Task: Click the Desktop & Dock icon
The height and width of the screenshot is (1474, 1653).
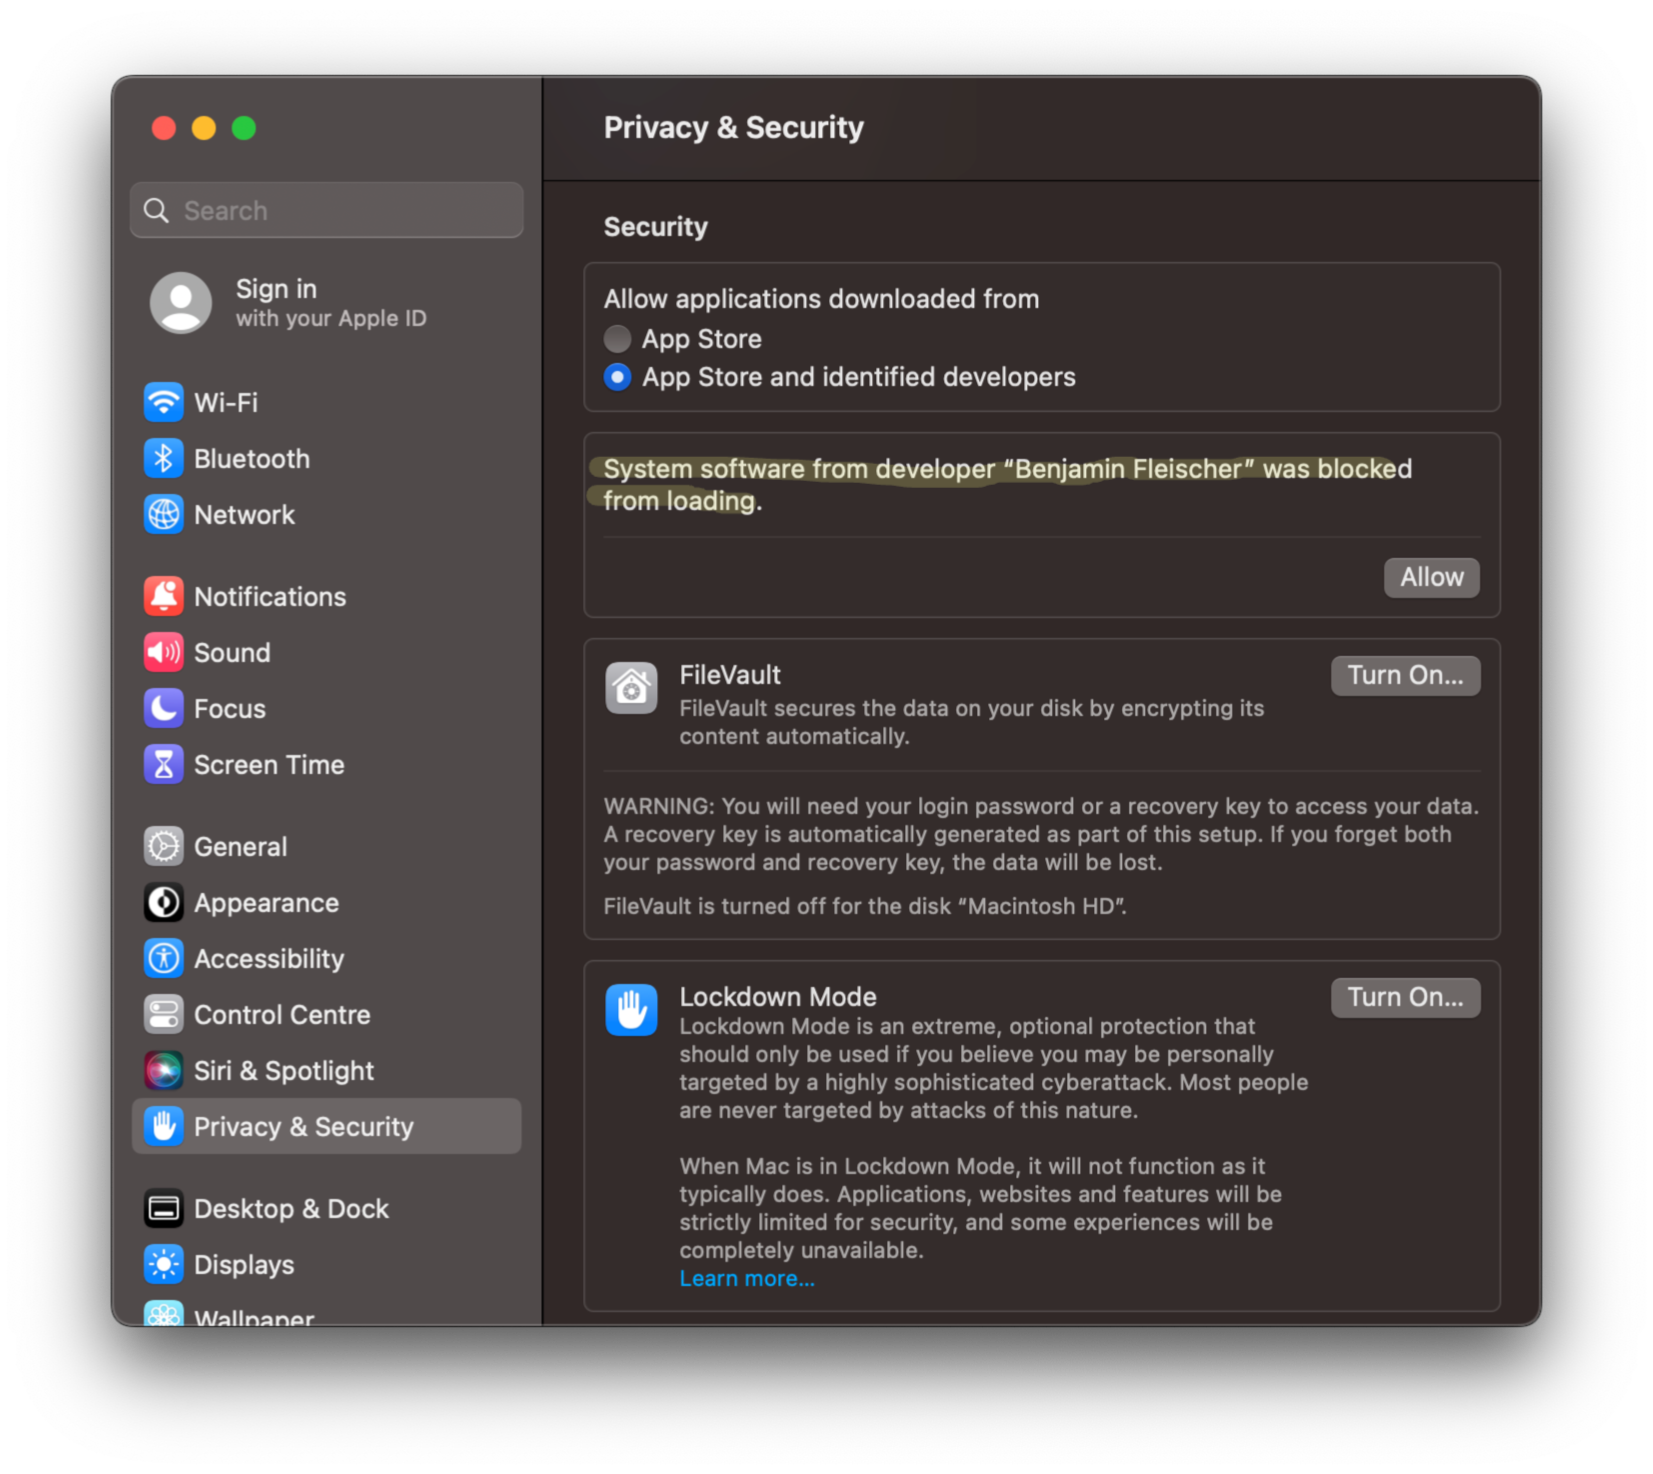Action: (x=163, y=1208)
